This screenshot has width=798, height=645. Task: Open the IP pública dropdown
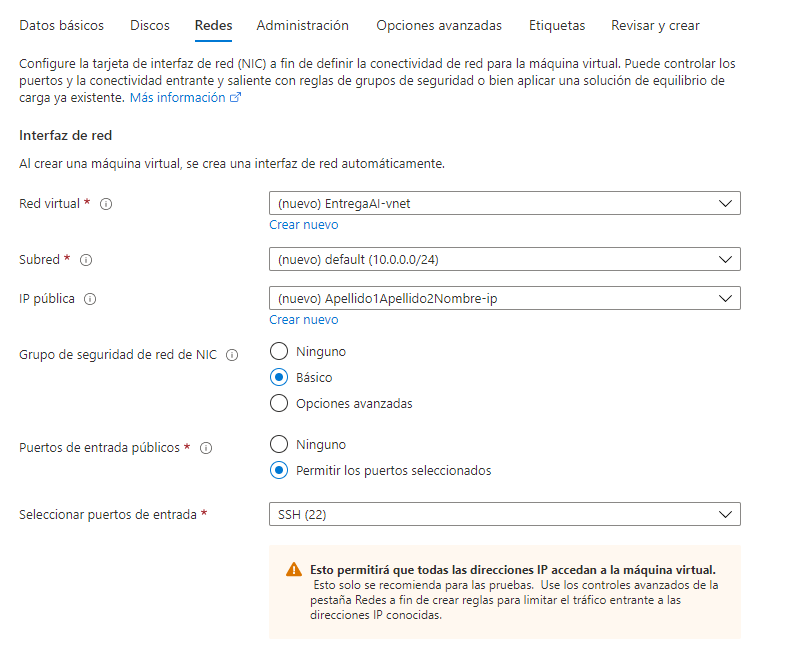coord(504,298)
